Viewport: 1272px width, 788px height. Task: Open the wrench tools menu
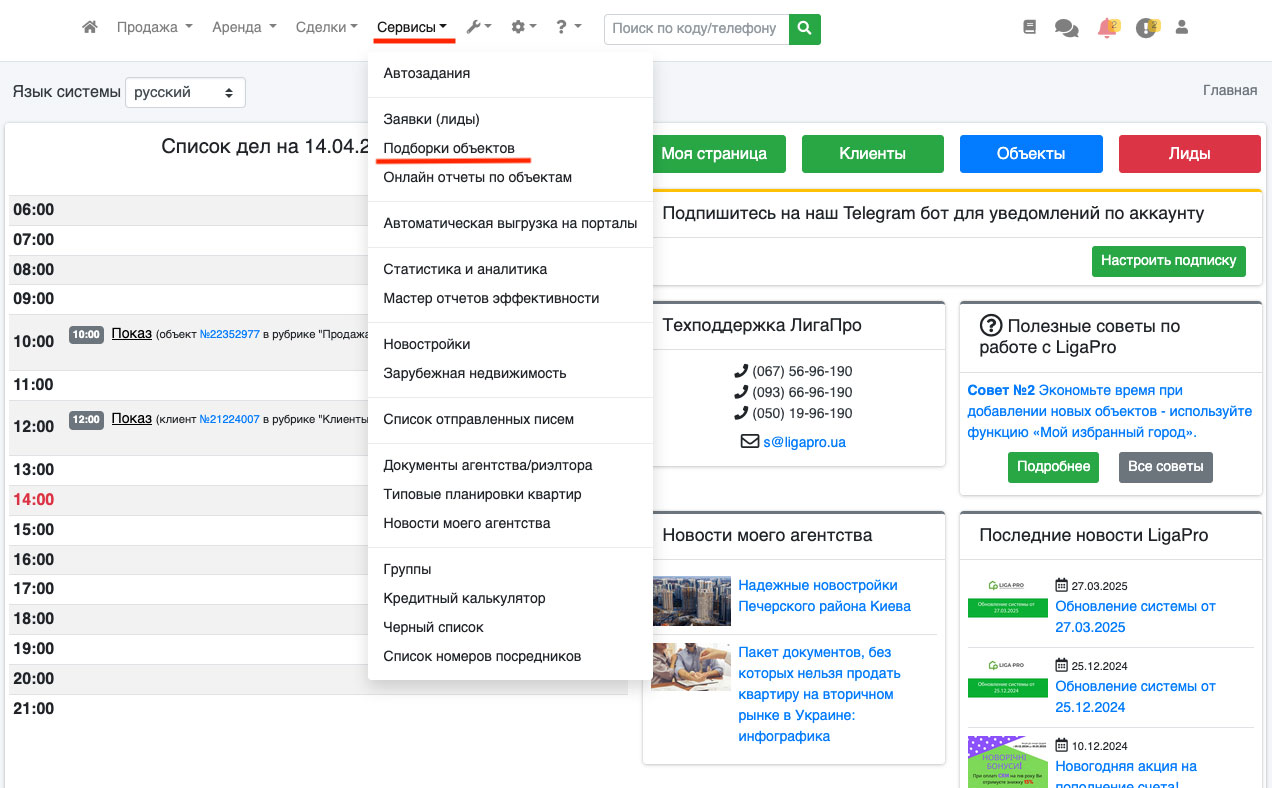(x=478, y=28)
